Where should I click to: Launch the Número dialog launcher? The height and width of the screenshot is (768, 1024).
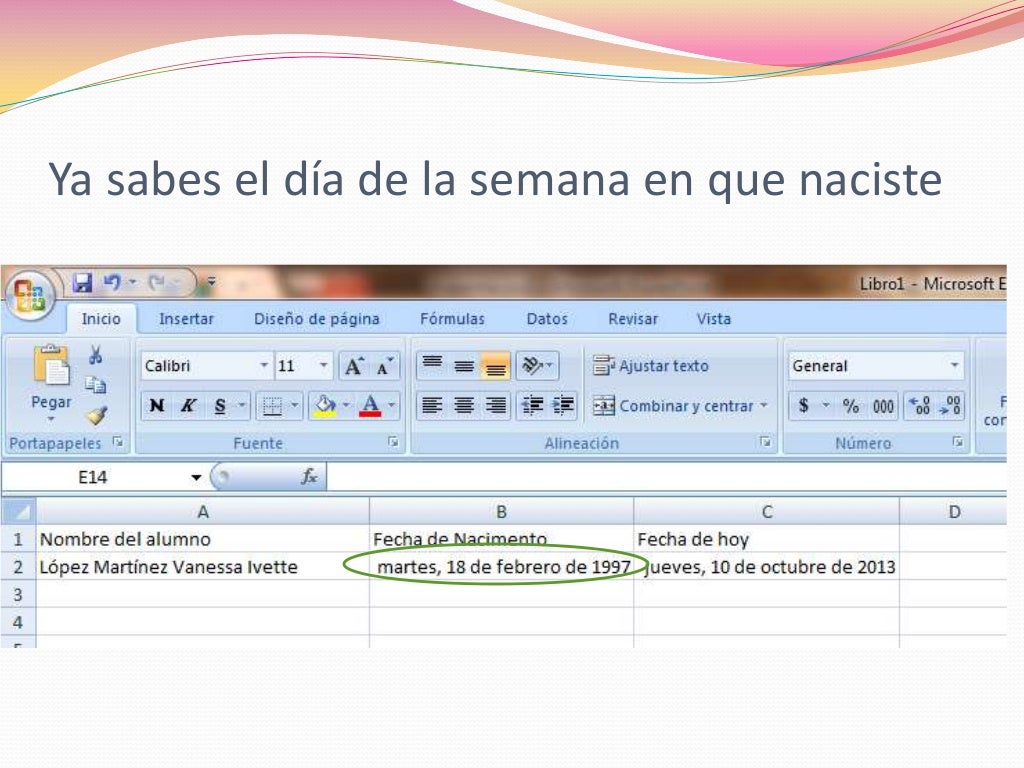coord(957,443)
